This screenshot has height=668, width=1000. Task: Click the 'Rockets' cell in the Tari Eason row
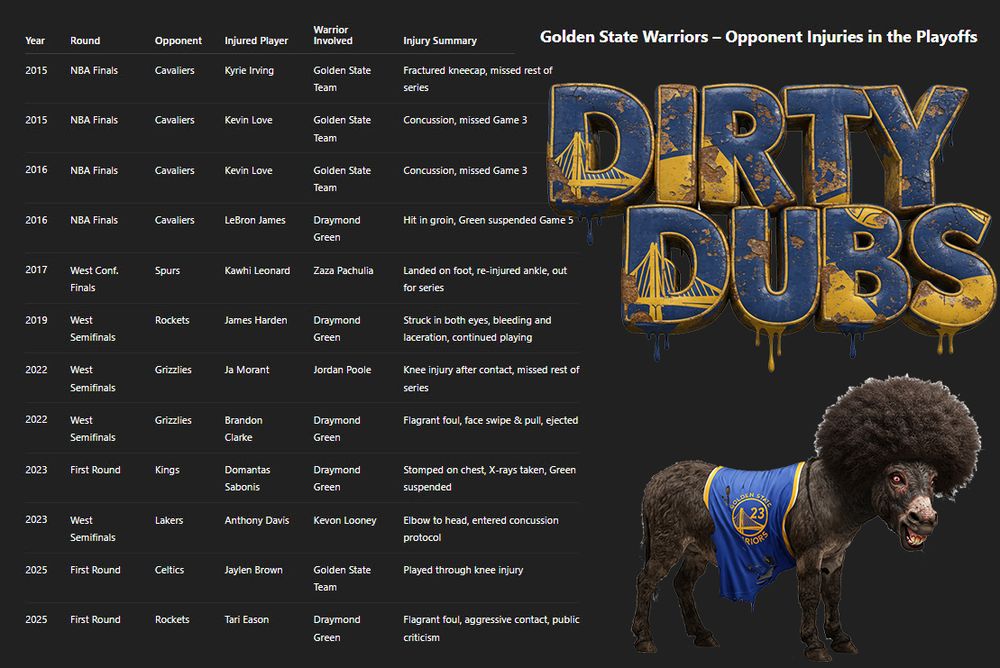pos(172,620)
